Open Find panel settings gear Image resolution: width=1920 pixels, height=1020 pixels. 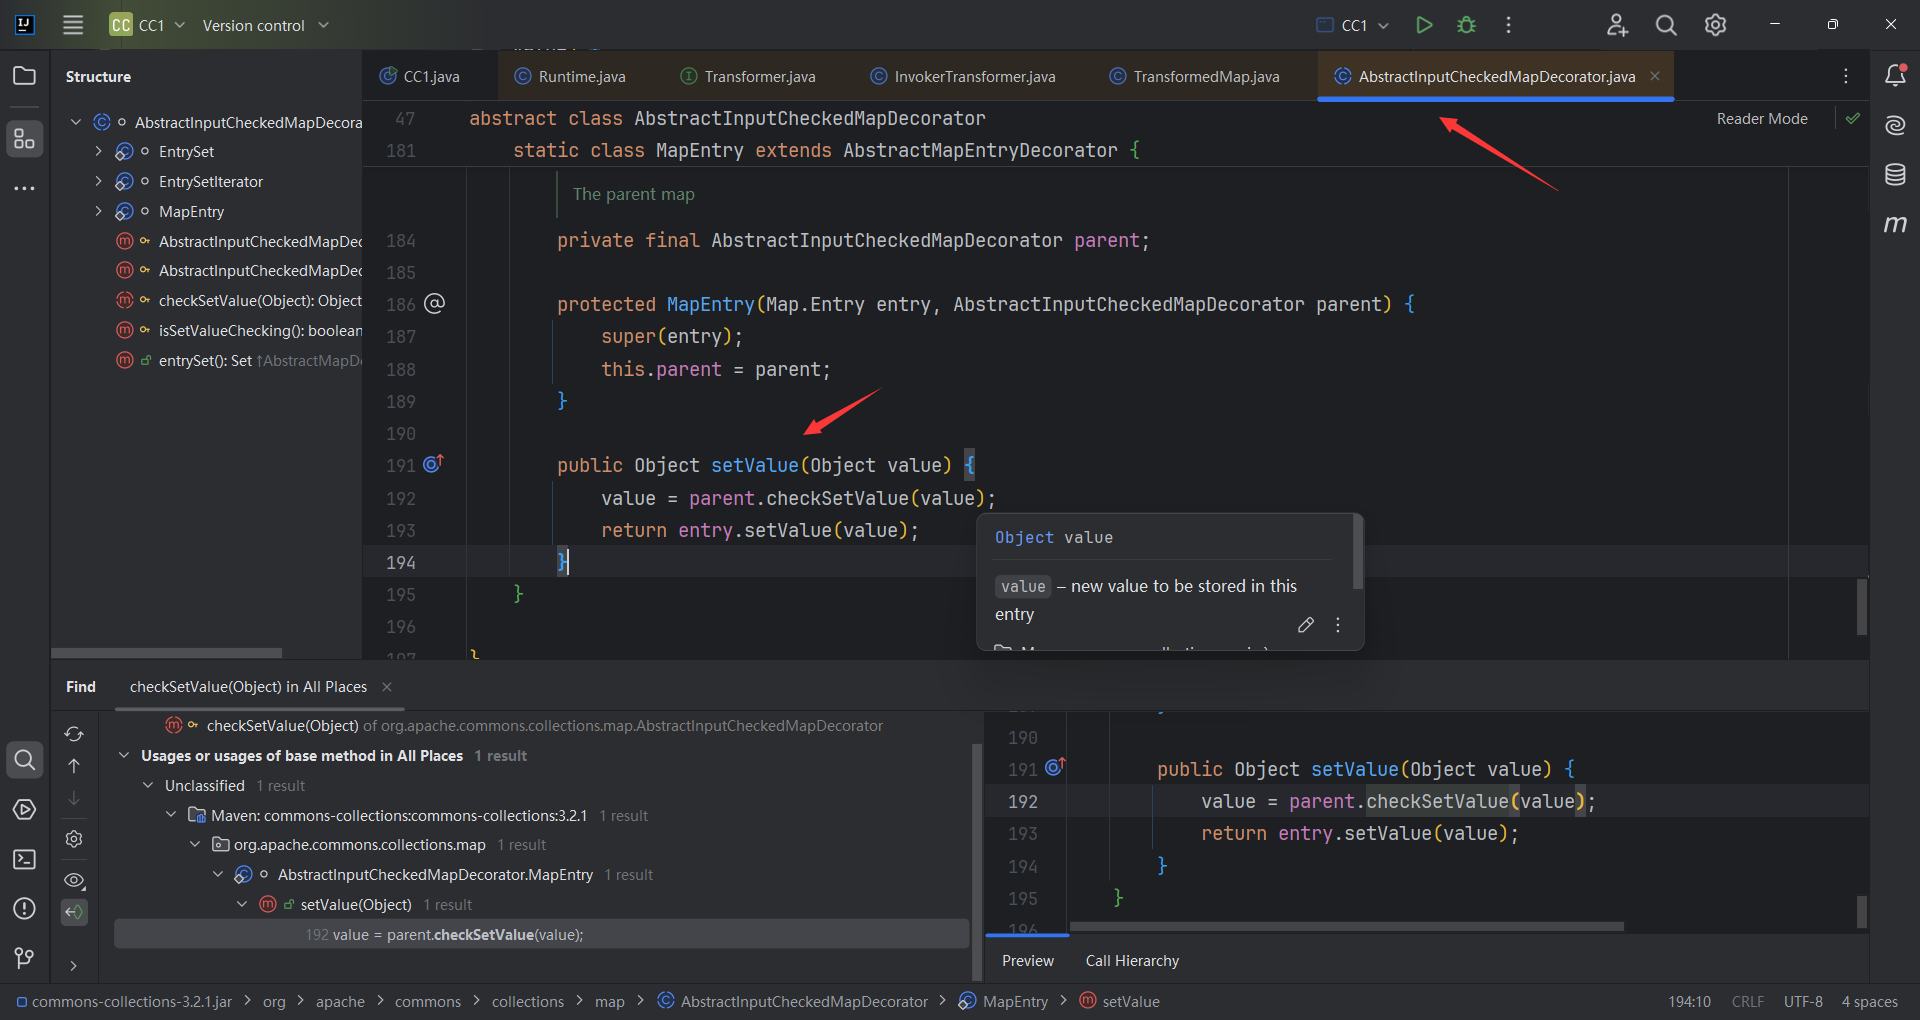click(74, 839)
